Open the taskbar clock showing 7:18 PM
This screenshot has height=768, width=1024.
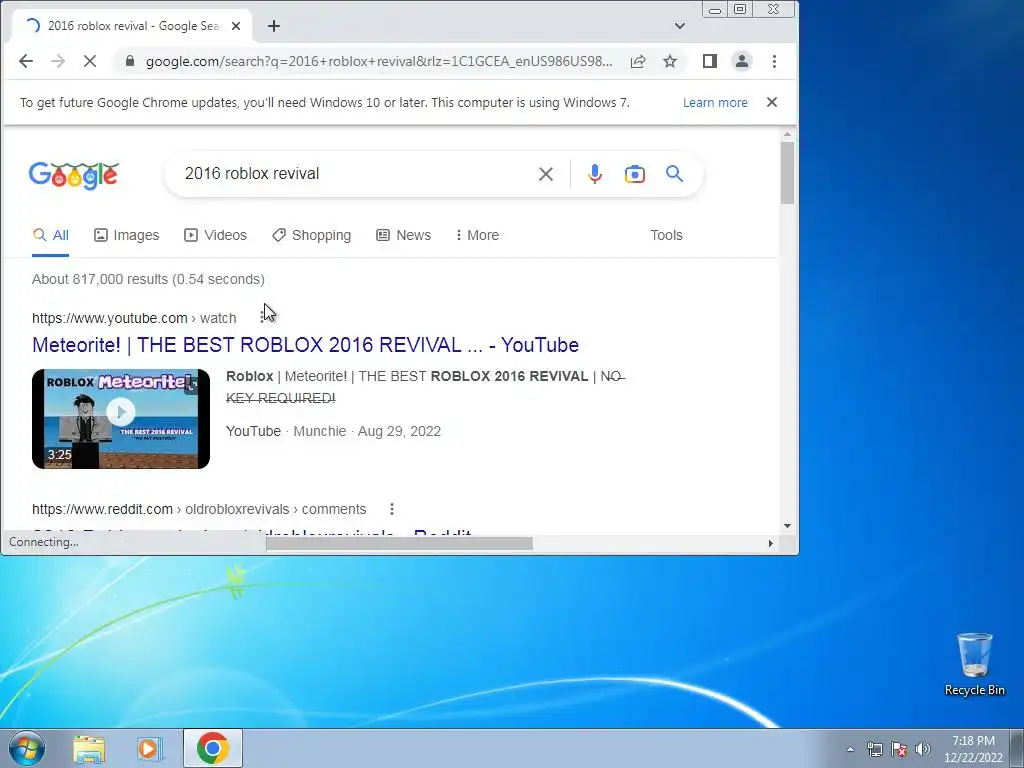(973, 749)
